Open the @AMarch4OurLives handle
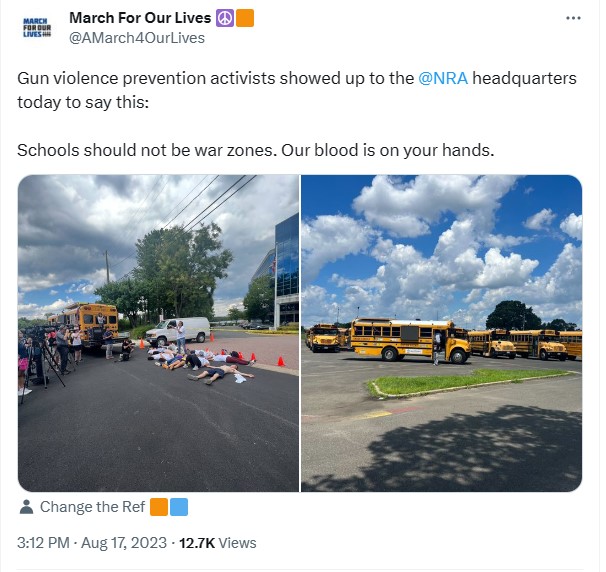Viewport: 606px width, 572px height. pos(137,38)
